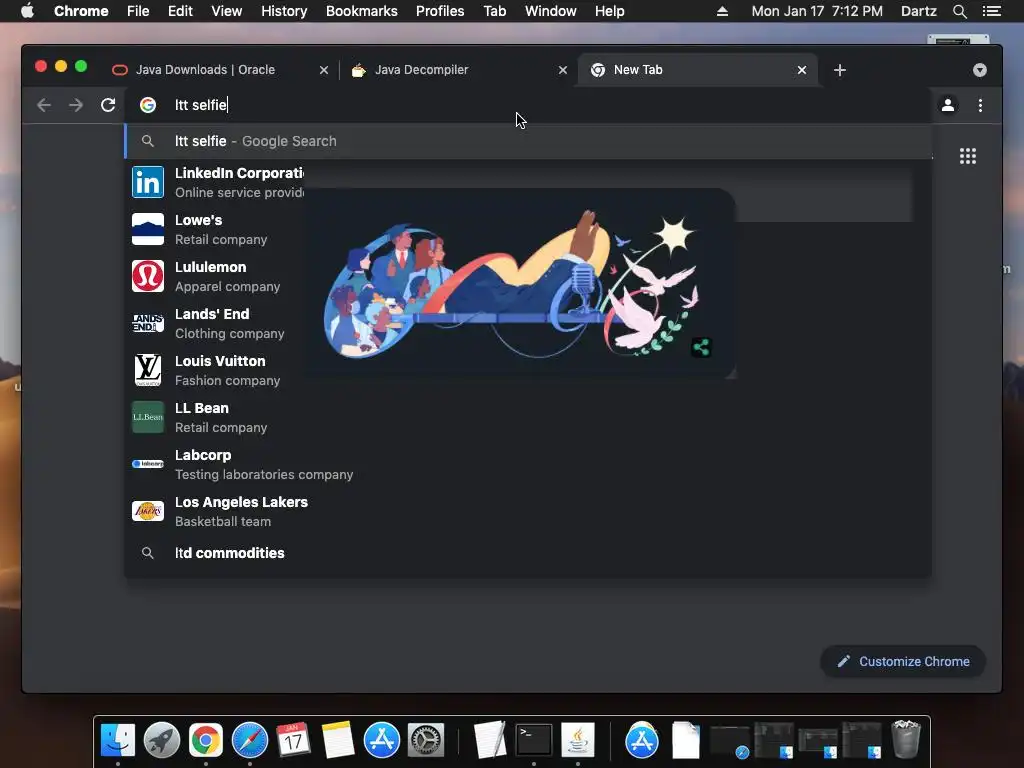Click the LinkedIn logo icon in suggestions
Screen dimensions: 1024x768
point(148,182)
